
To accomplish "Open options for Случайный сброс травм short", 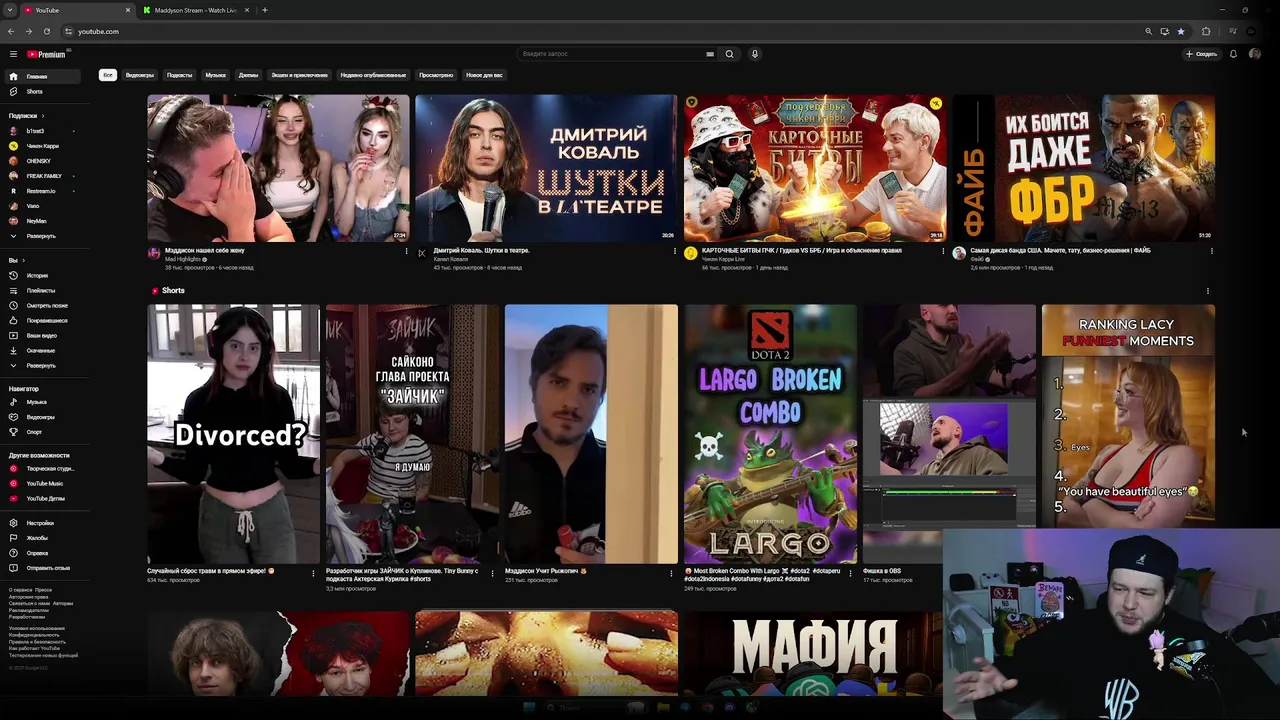I will click(313, 573).
